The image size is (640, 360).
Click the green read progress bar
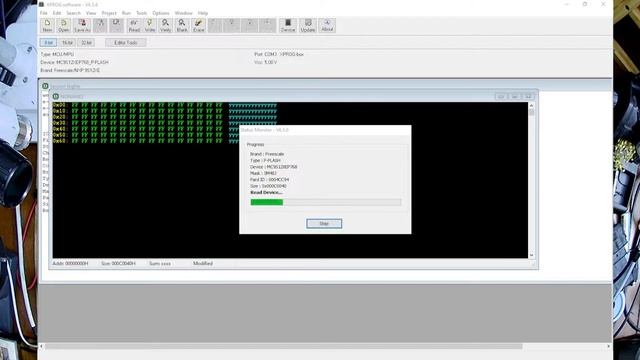pyautogui.click(x=267, y=202)
